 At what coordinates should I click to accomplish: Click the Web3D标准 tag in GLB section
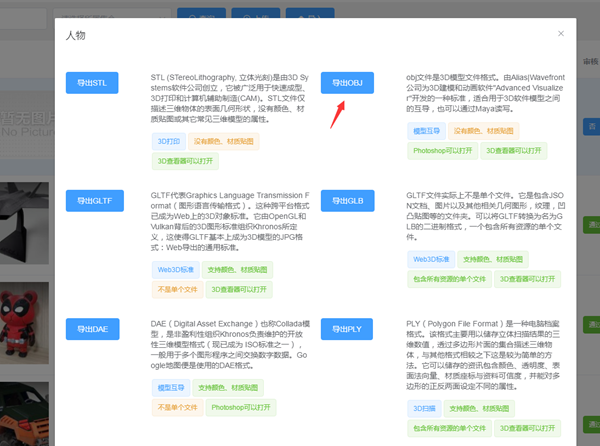coord(429,258)
